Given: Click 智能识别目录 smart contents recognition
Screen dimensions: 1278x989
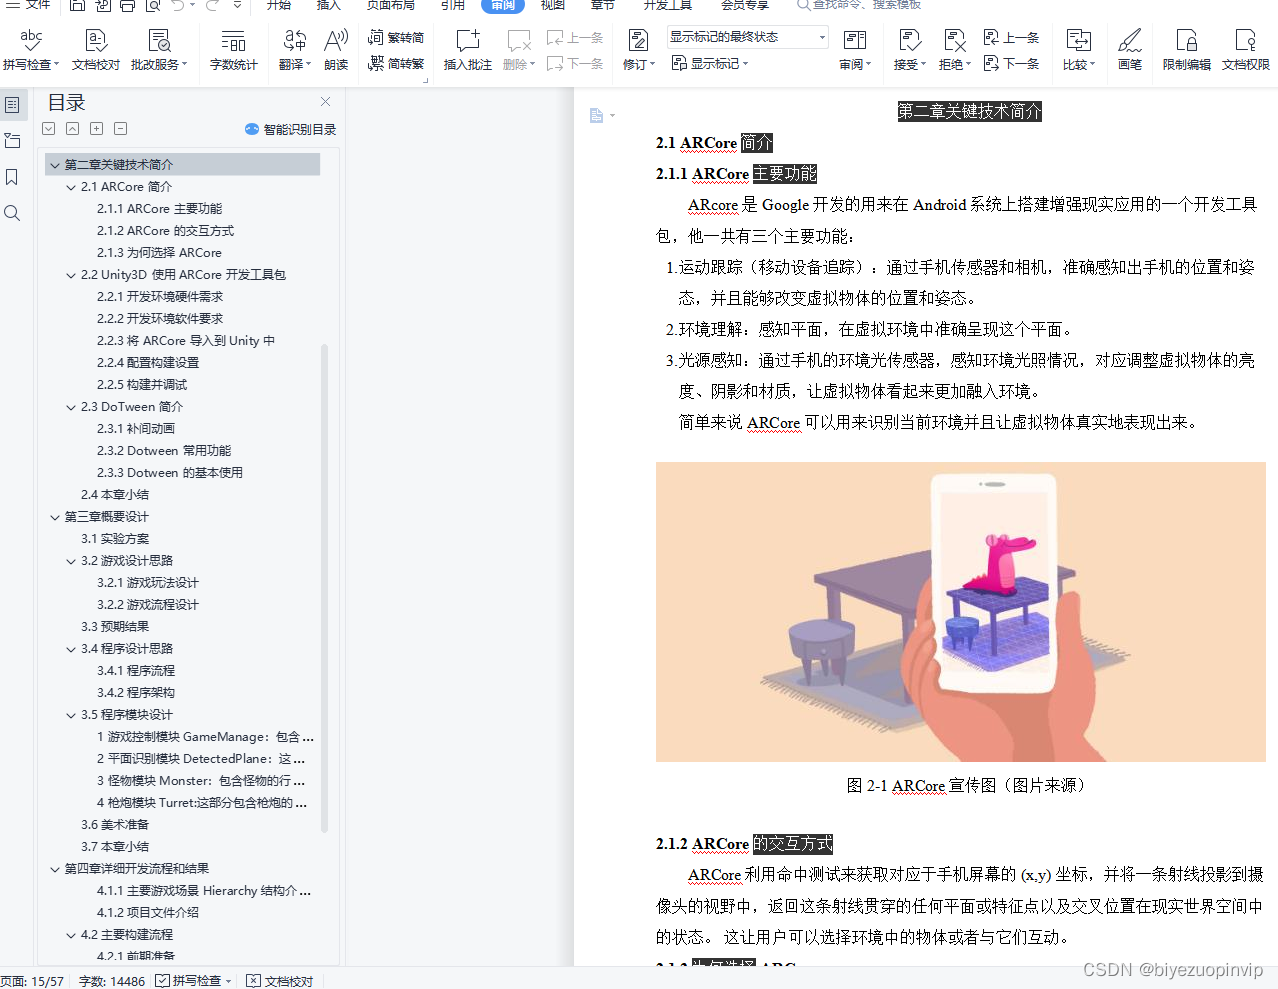Looking at the screenshot, I should tap(290, 129).
